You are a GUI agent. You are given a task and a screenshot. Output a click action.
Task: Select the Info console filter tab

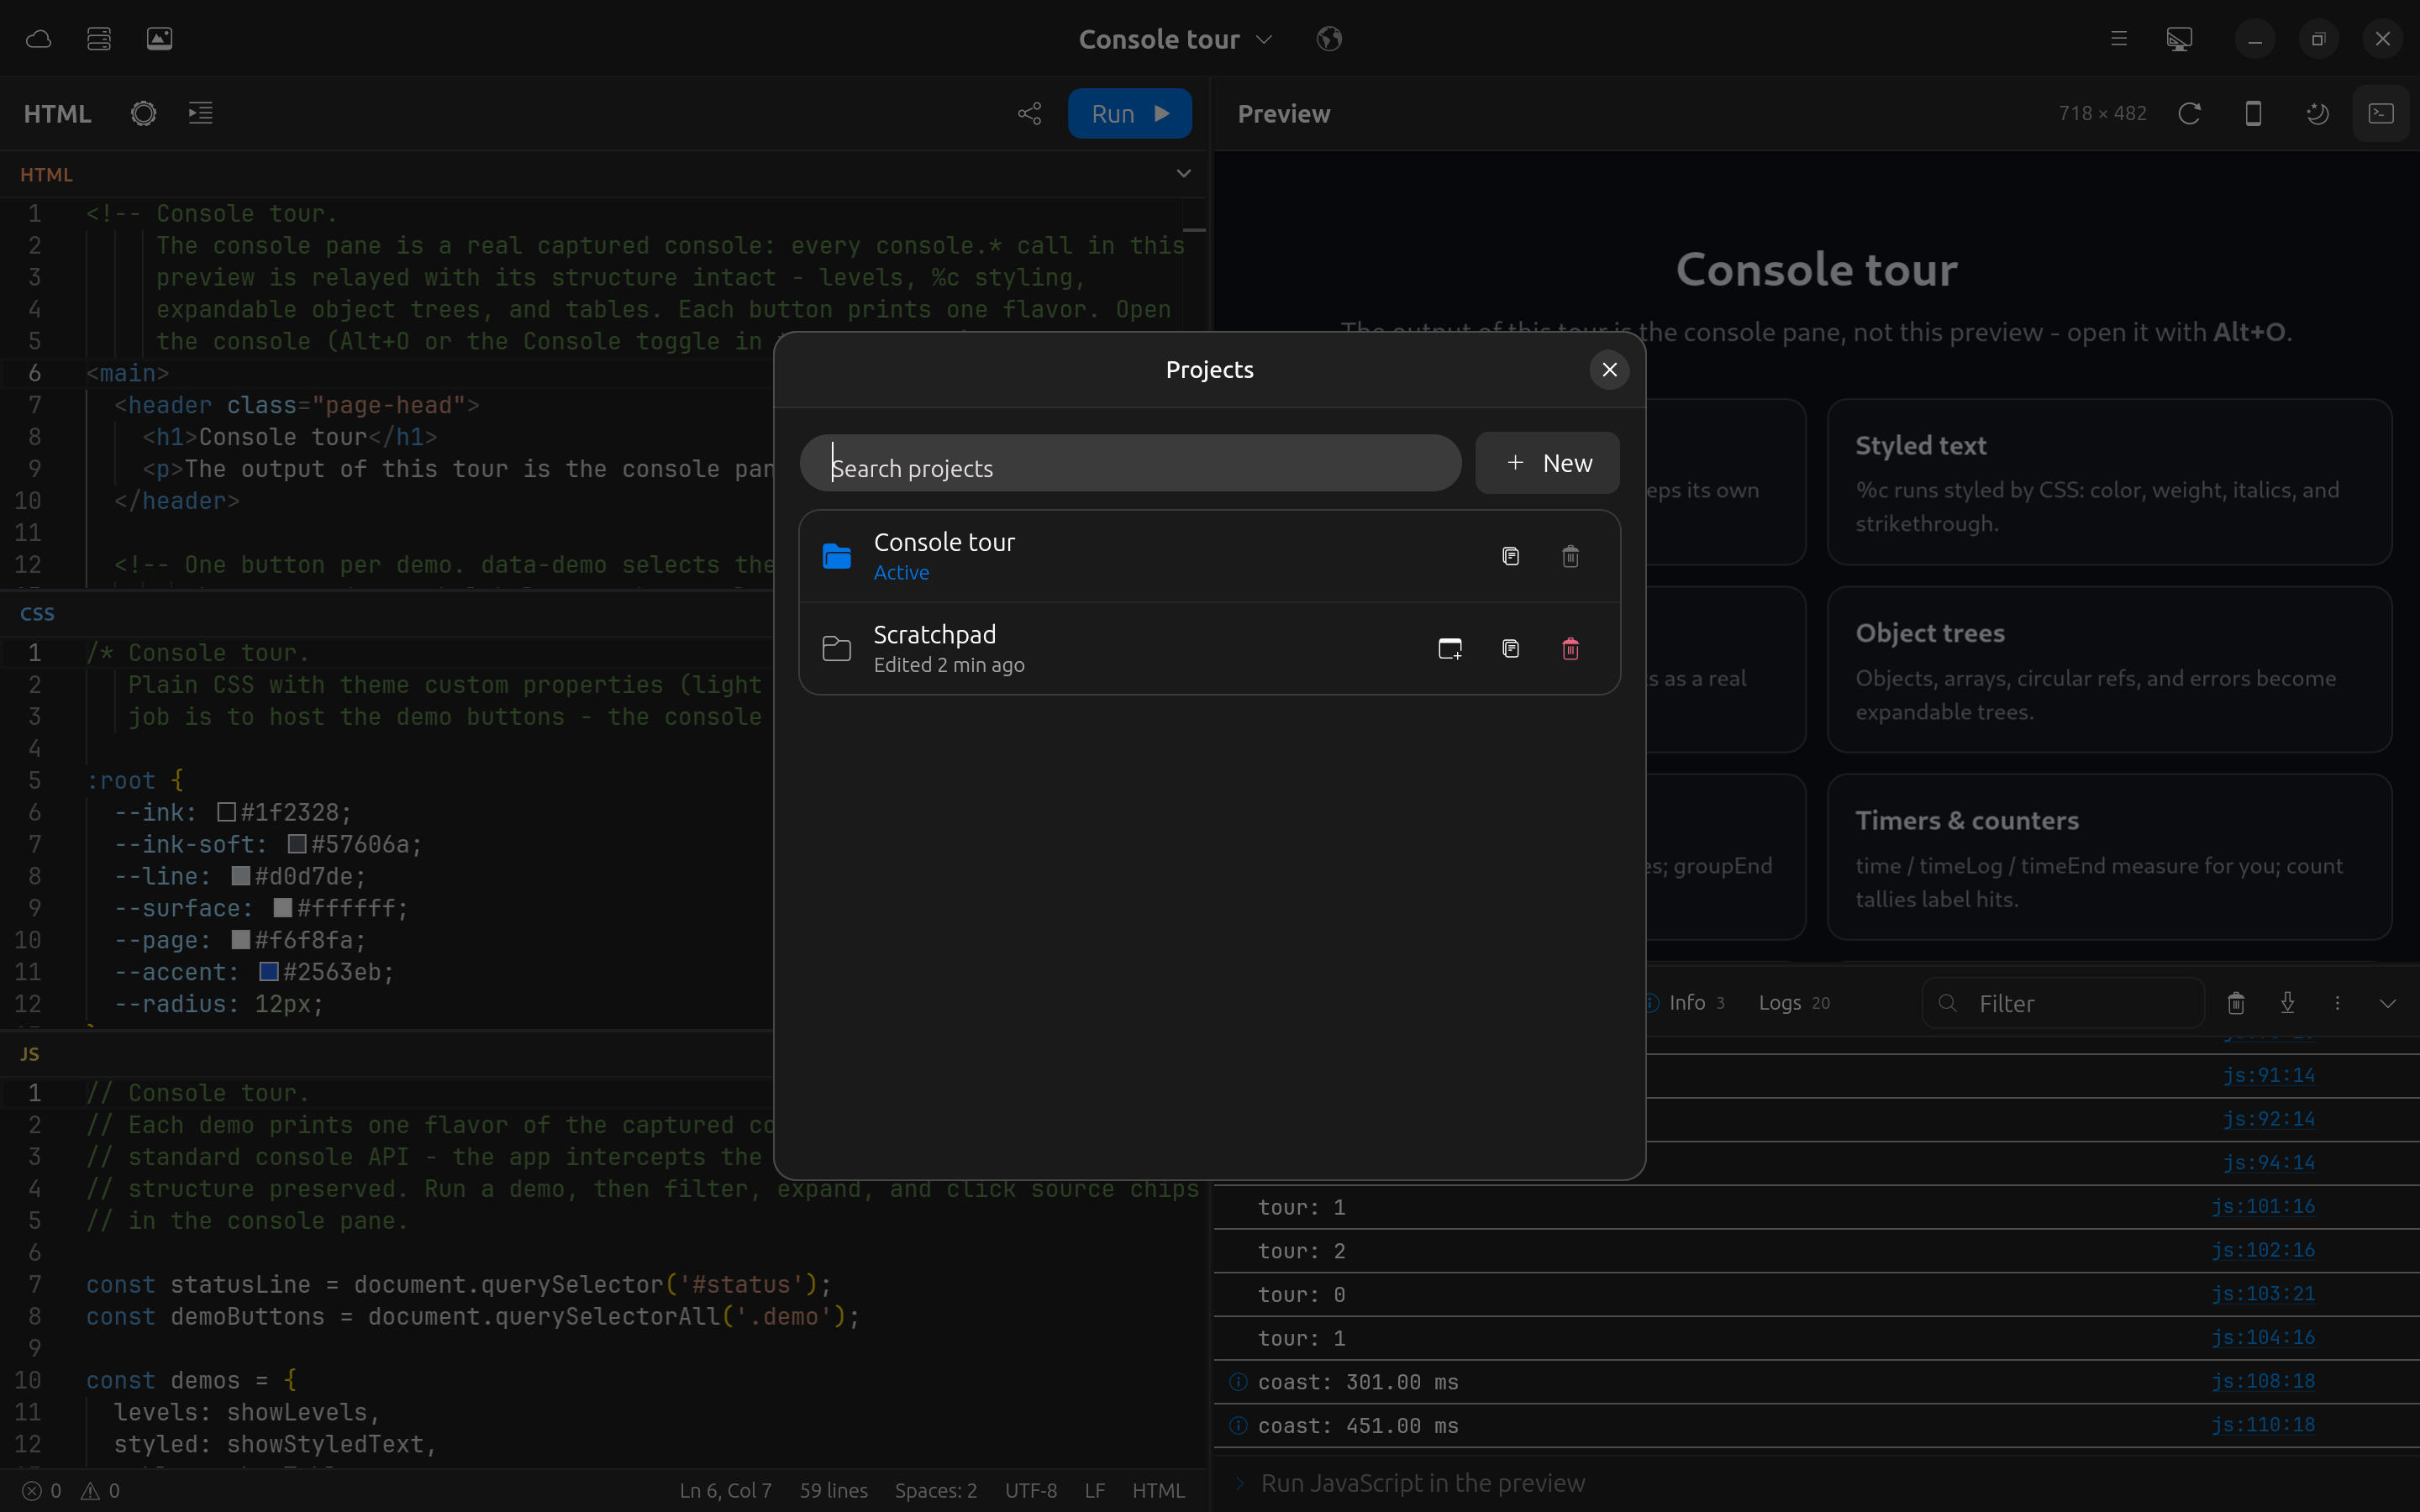coord(1687,1003)
